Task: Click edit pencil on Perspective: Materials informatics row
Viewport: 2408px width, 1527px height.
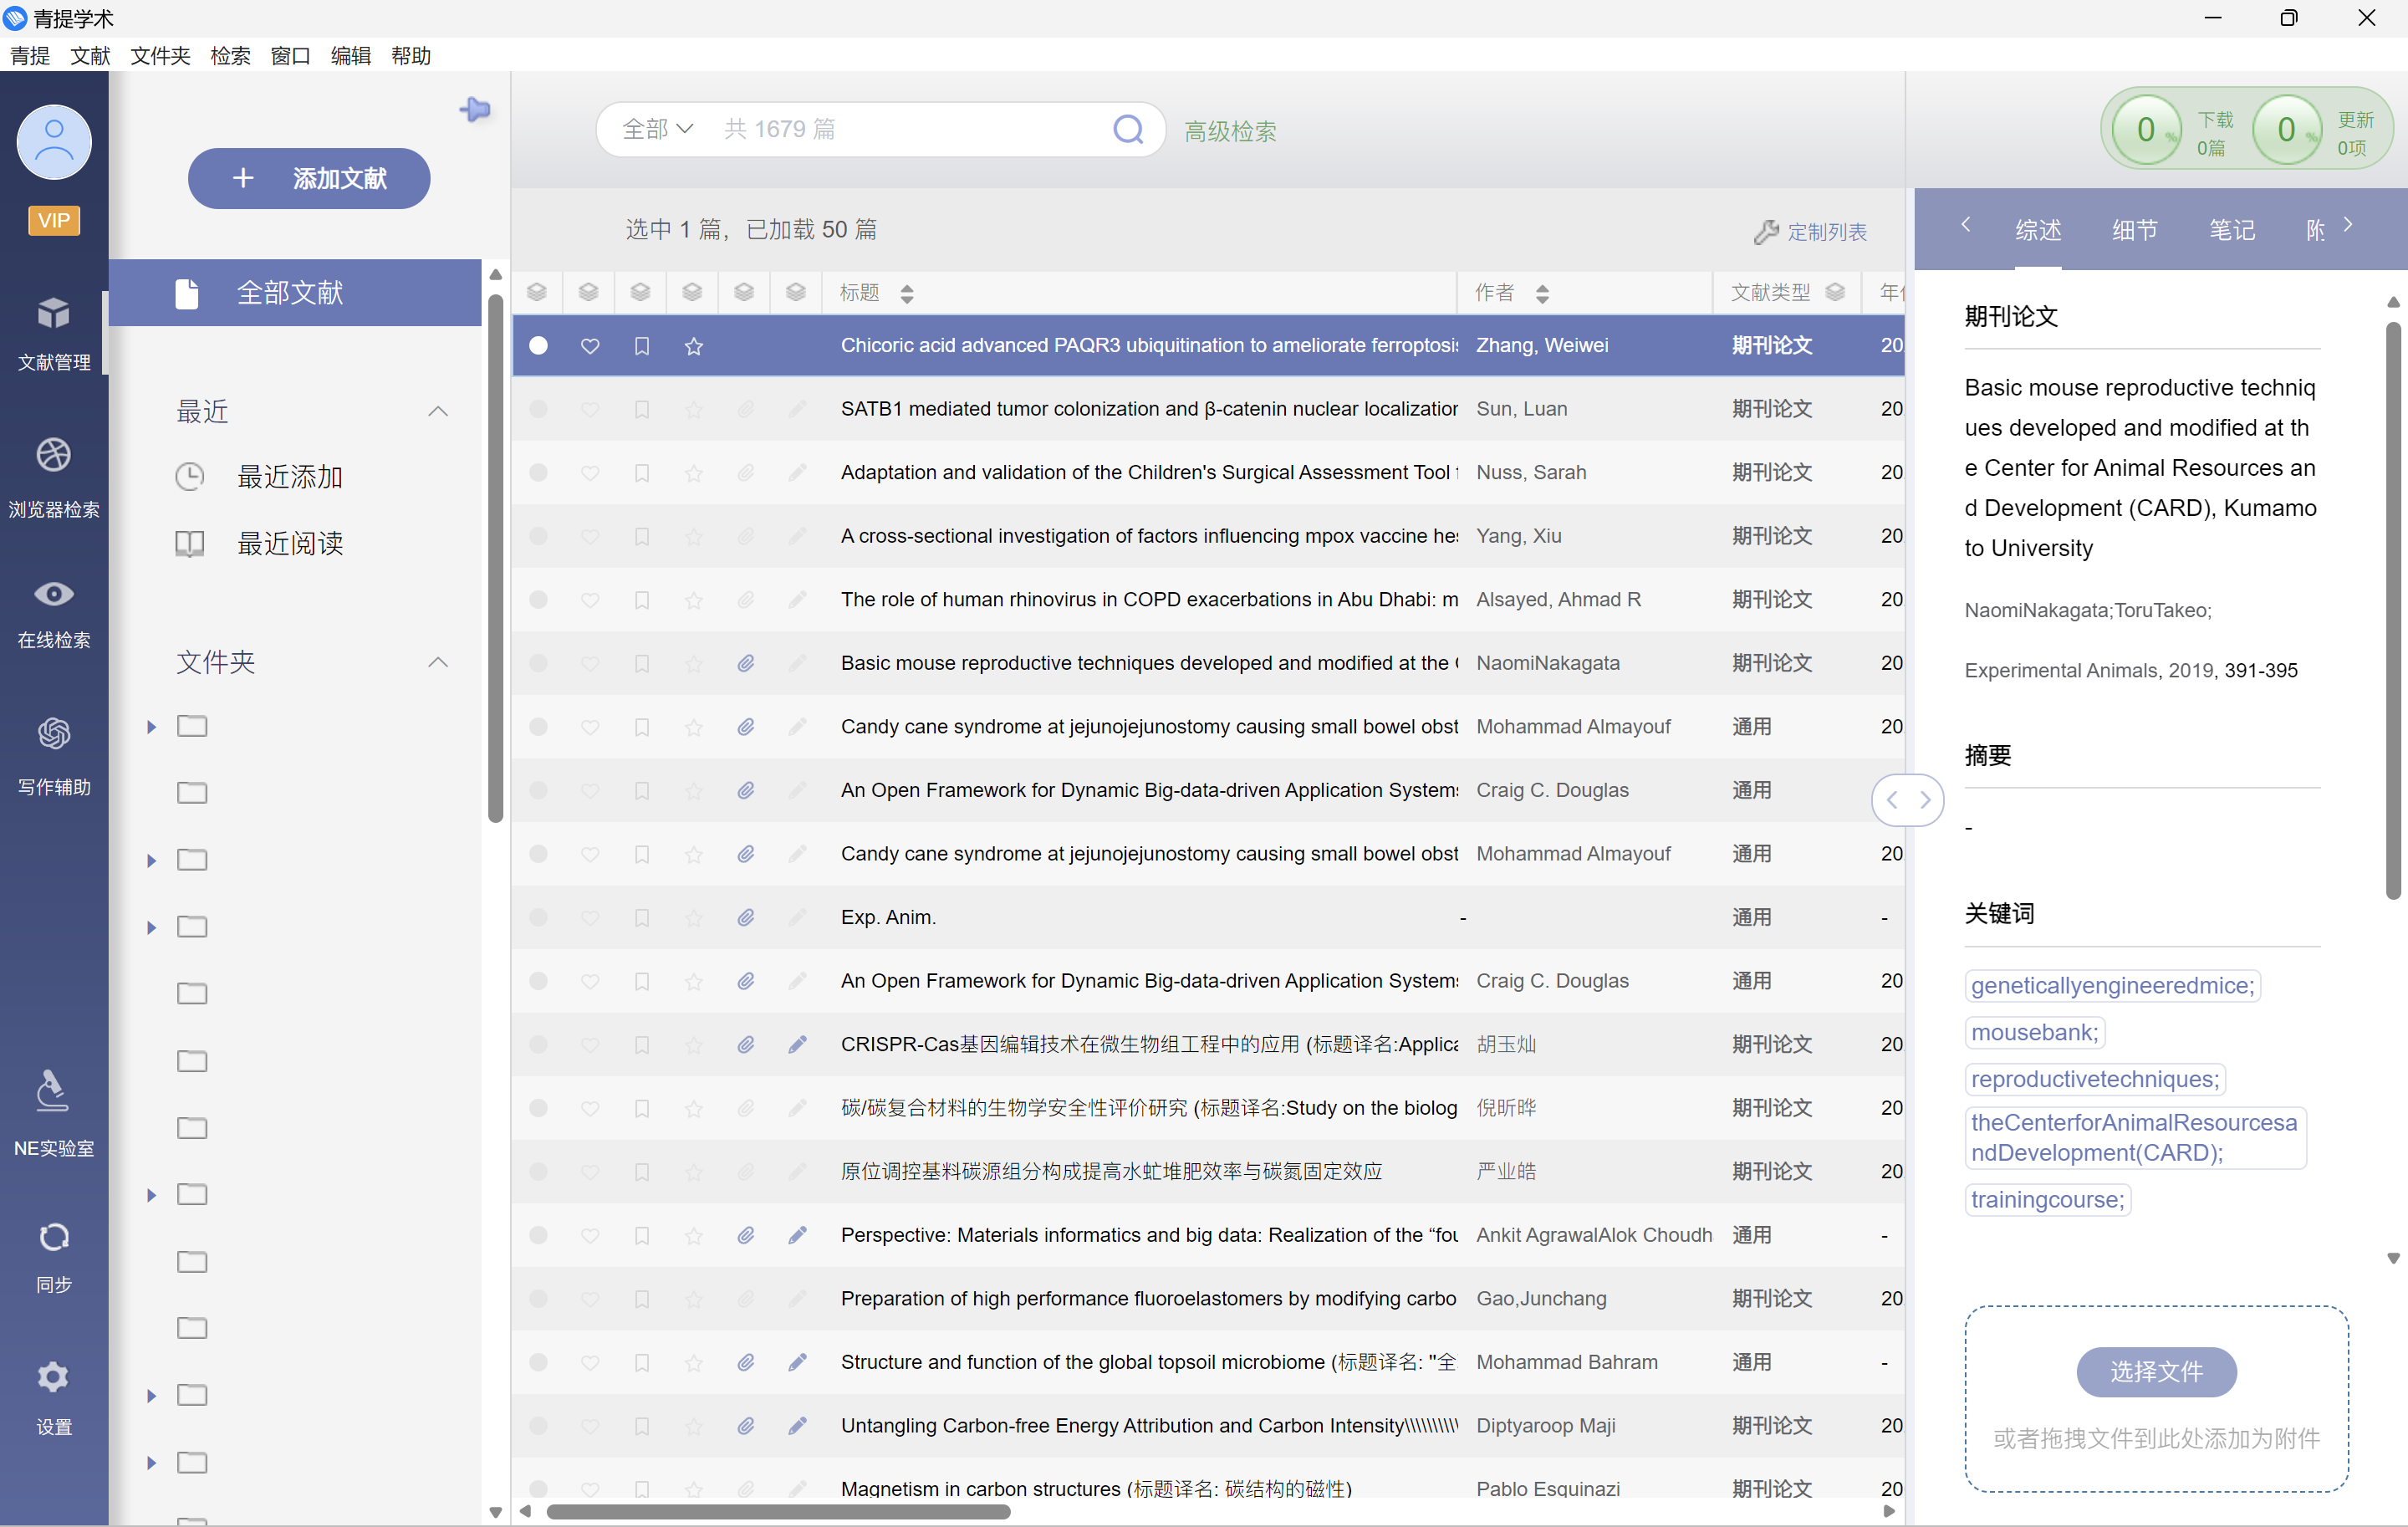Action: [797, 1235]
